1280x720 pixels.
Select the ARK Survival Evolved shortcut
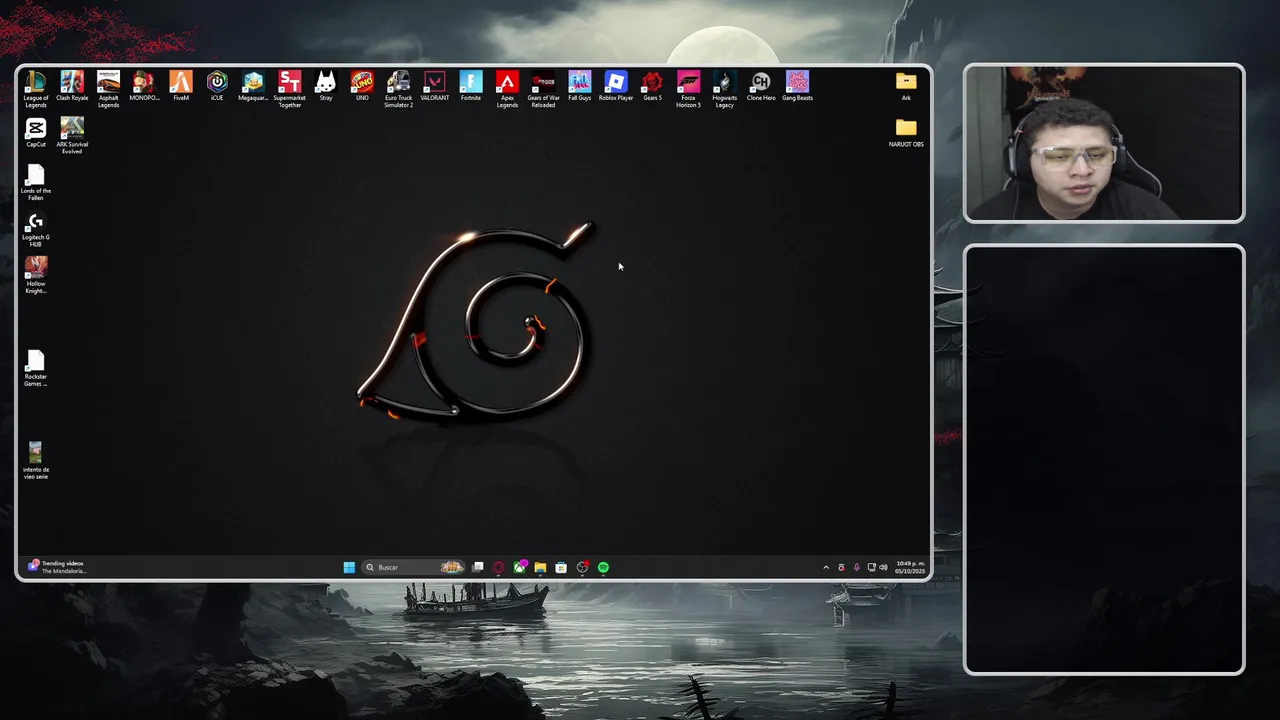pyautogui.click(x=72, y=135)
